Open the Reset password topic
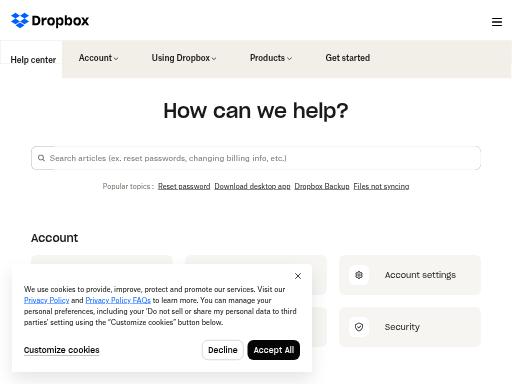Screen dimensions: 512x384 point(184,186)
